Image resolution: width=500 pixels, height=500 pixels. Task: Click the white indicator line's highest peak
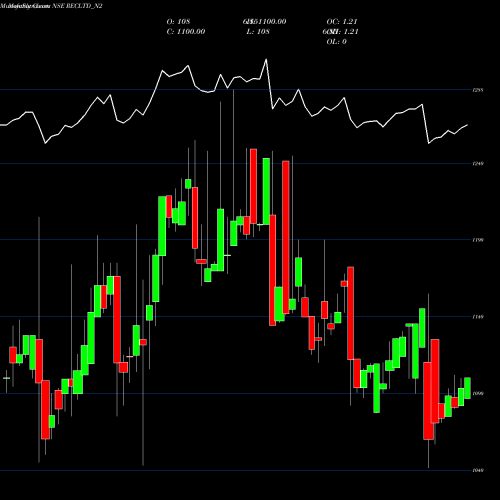point(266,60)
